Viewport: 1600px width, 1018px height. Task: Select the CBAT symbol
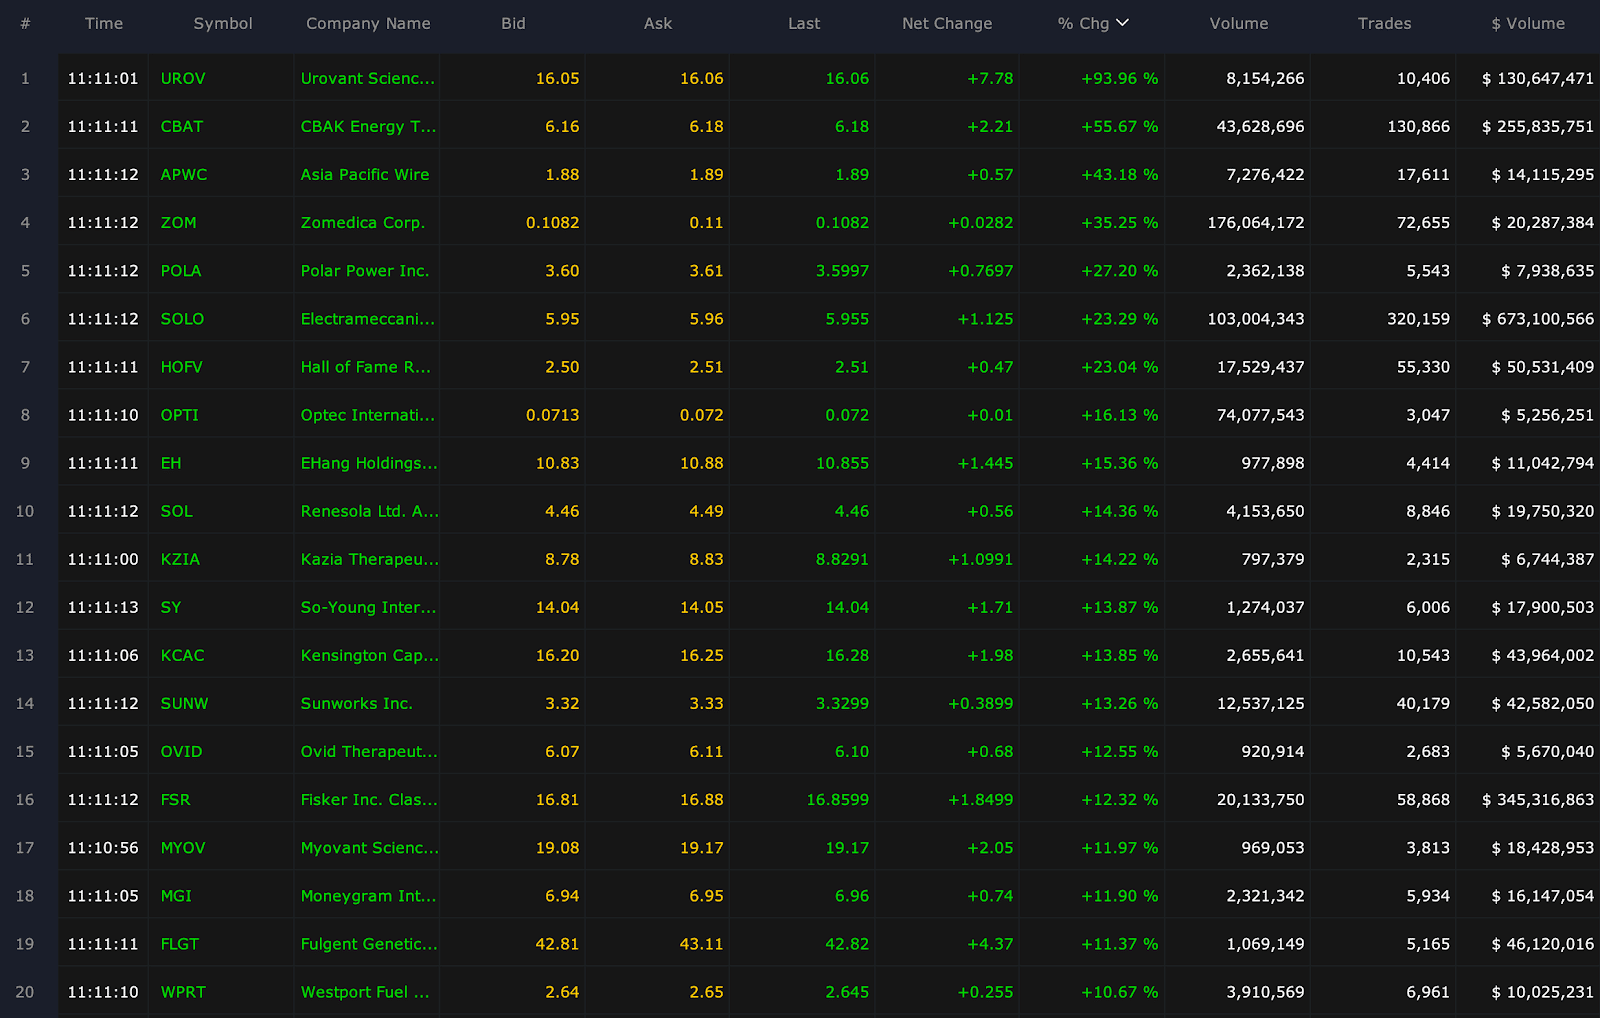pos(182,126)
